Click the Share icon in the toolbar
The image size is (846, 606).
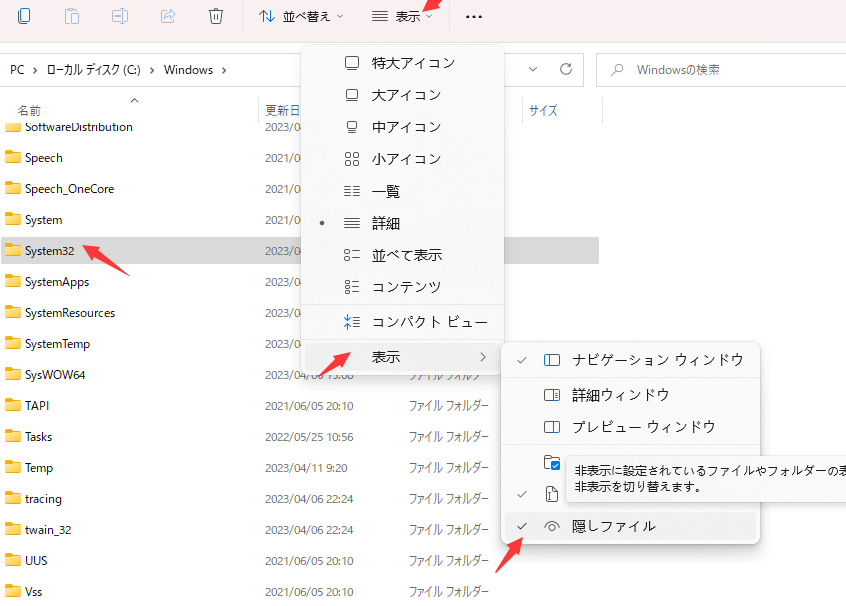[168, 16]
